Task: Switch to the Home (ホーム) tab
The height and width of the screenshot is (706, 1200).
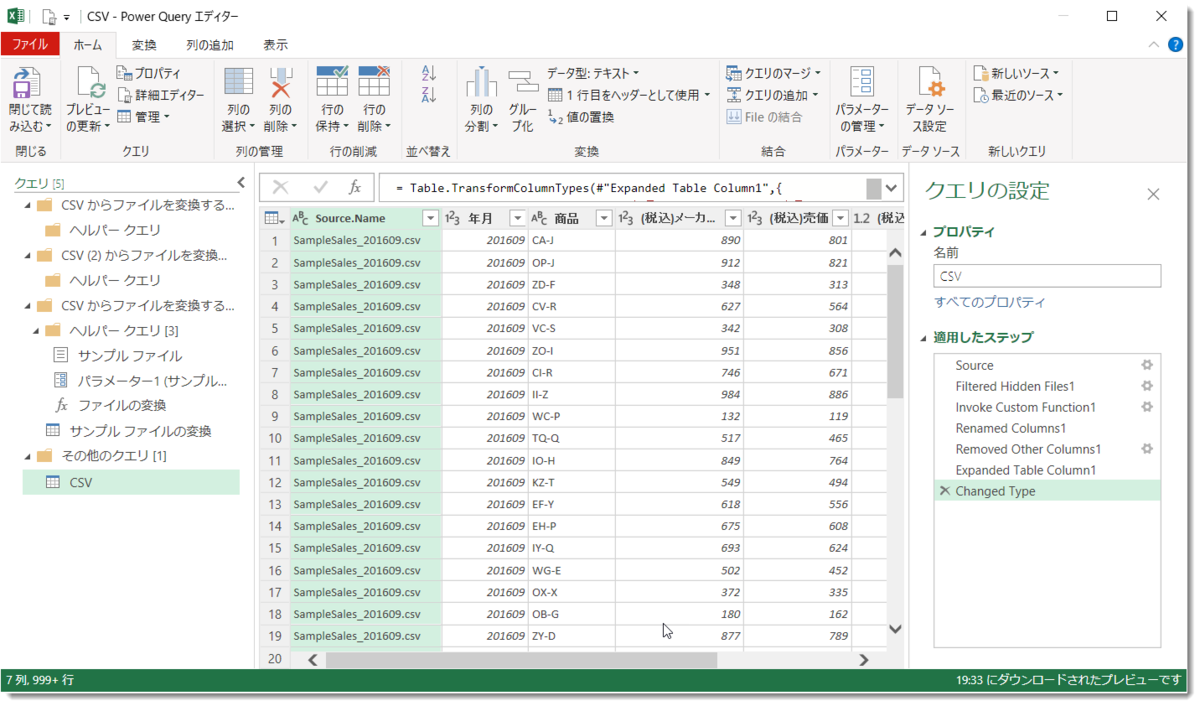Action: click(x=88, y=45)
